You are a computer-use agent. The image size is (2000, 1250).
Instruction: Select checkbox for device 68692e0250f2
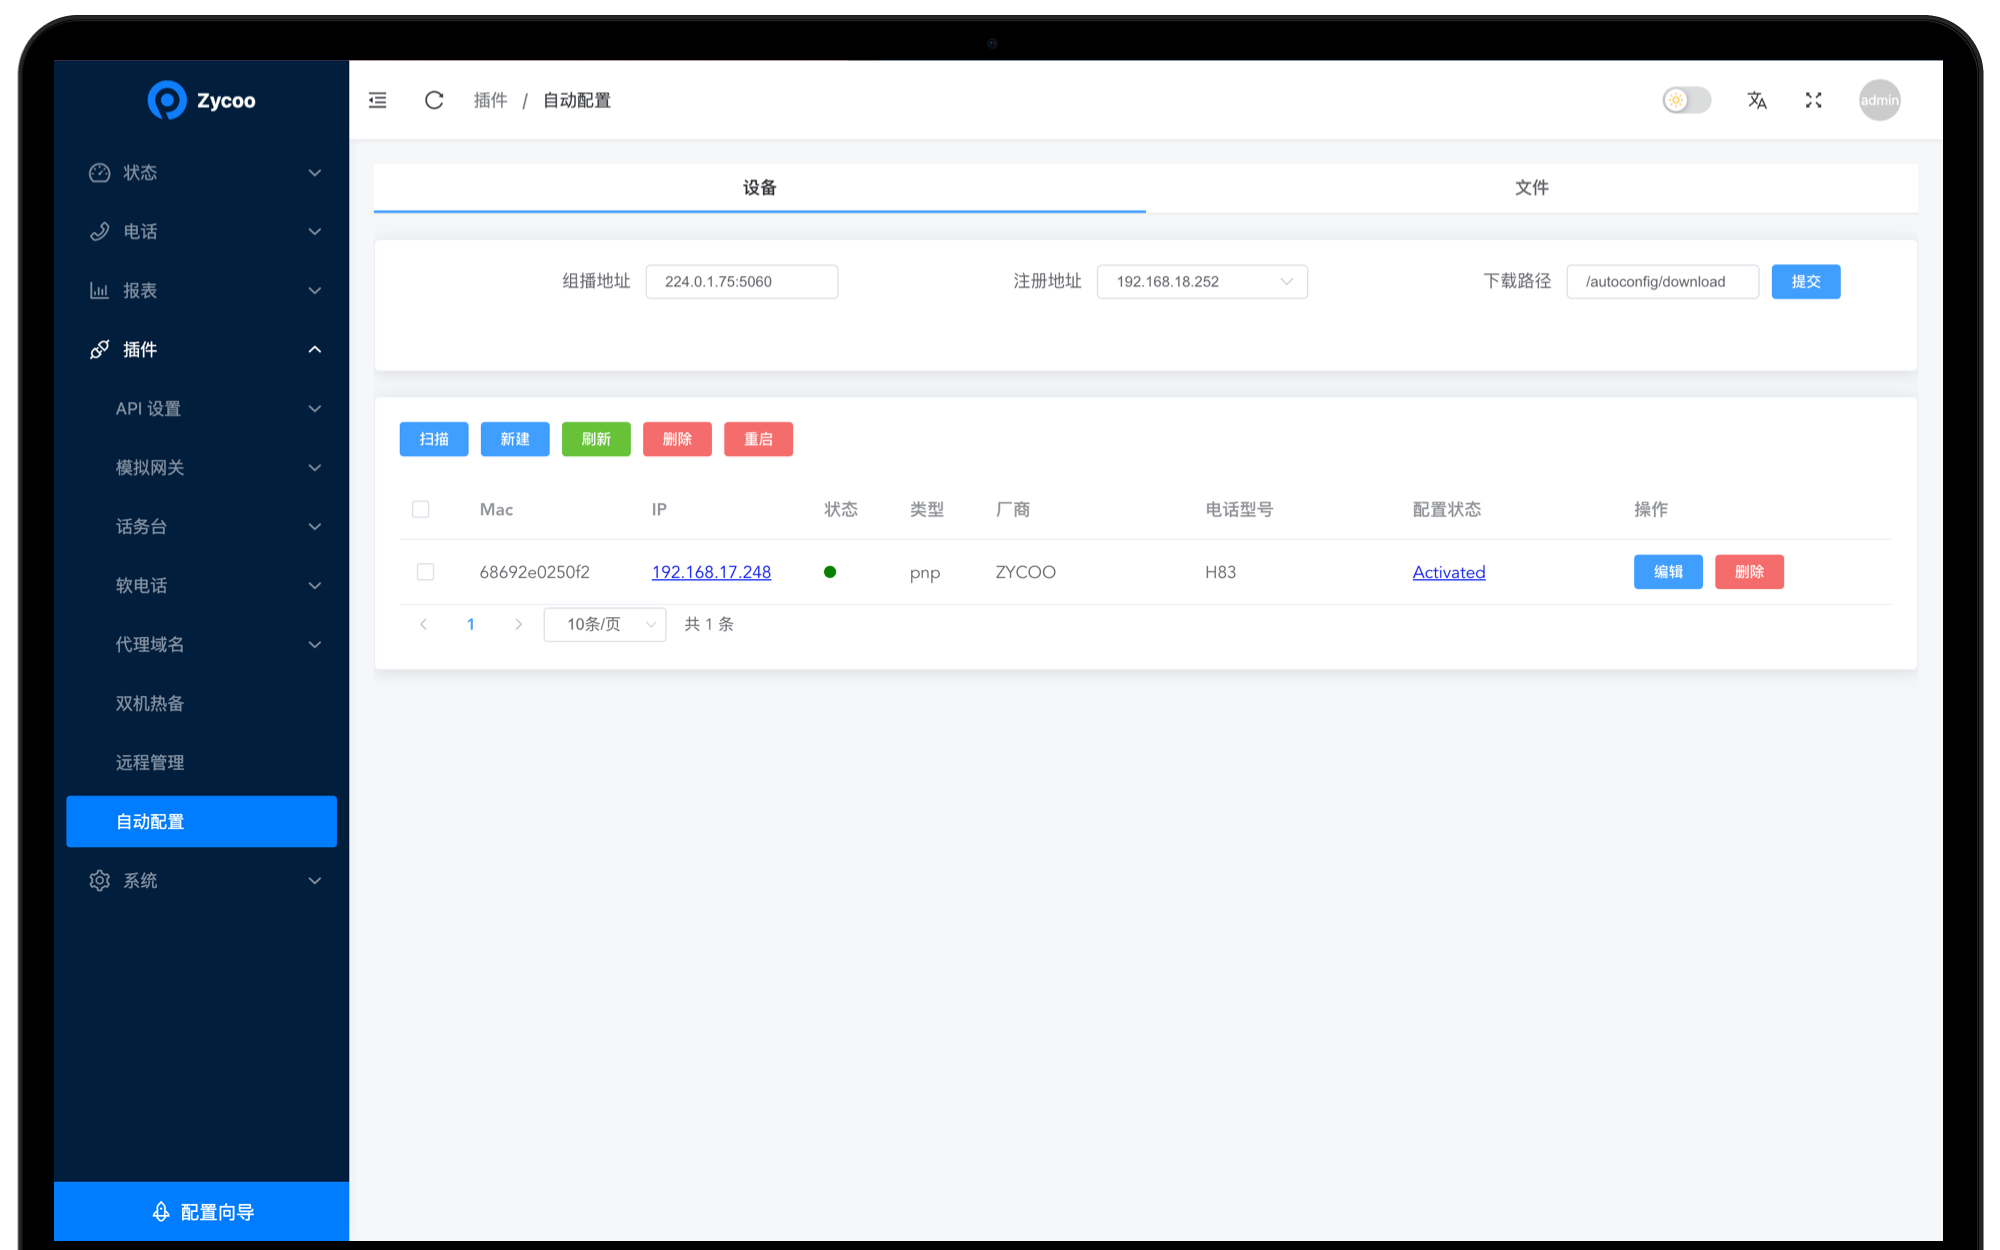tap(425, 572)
